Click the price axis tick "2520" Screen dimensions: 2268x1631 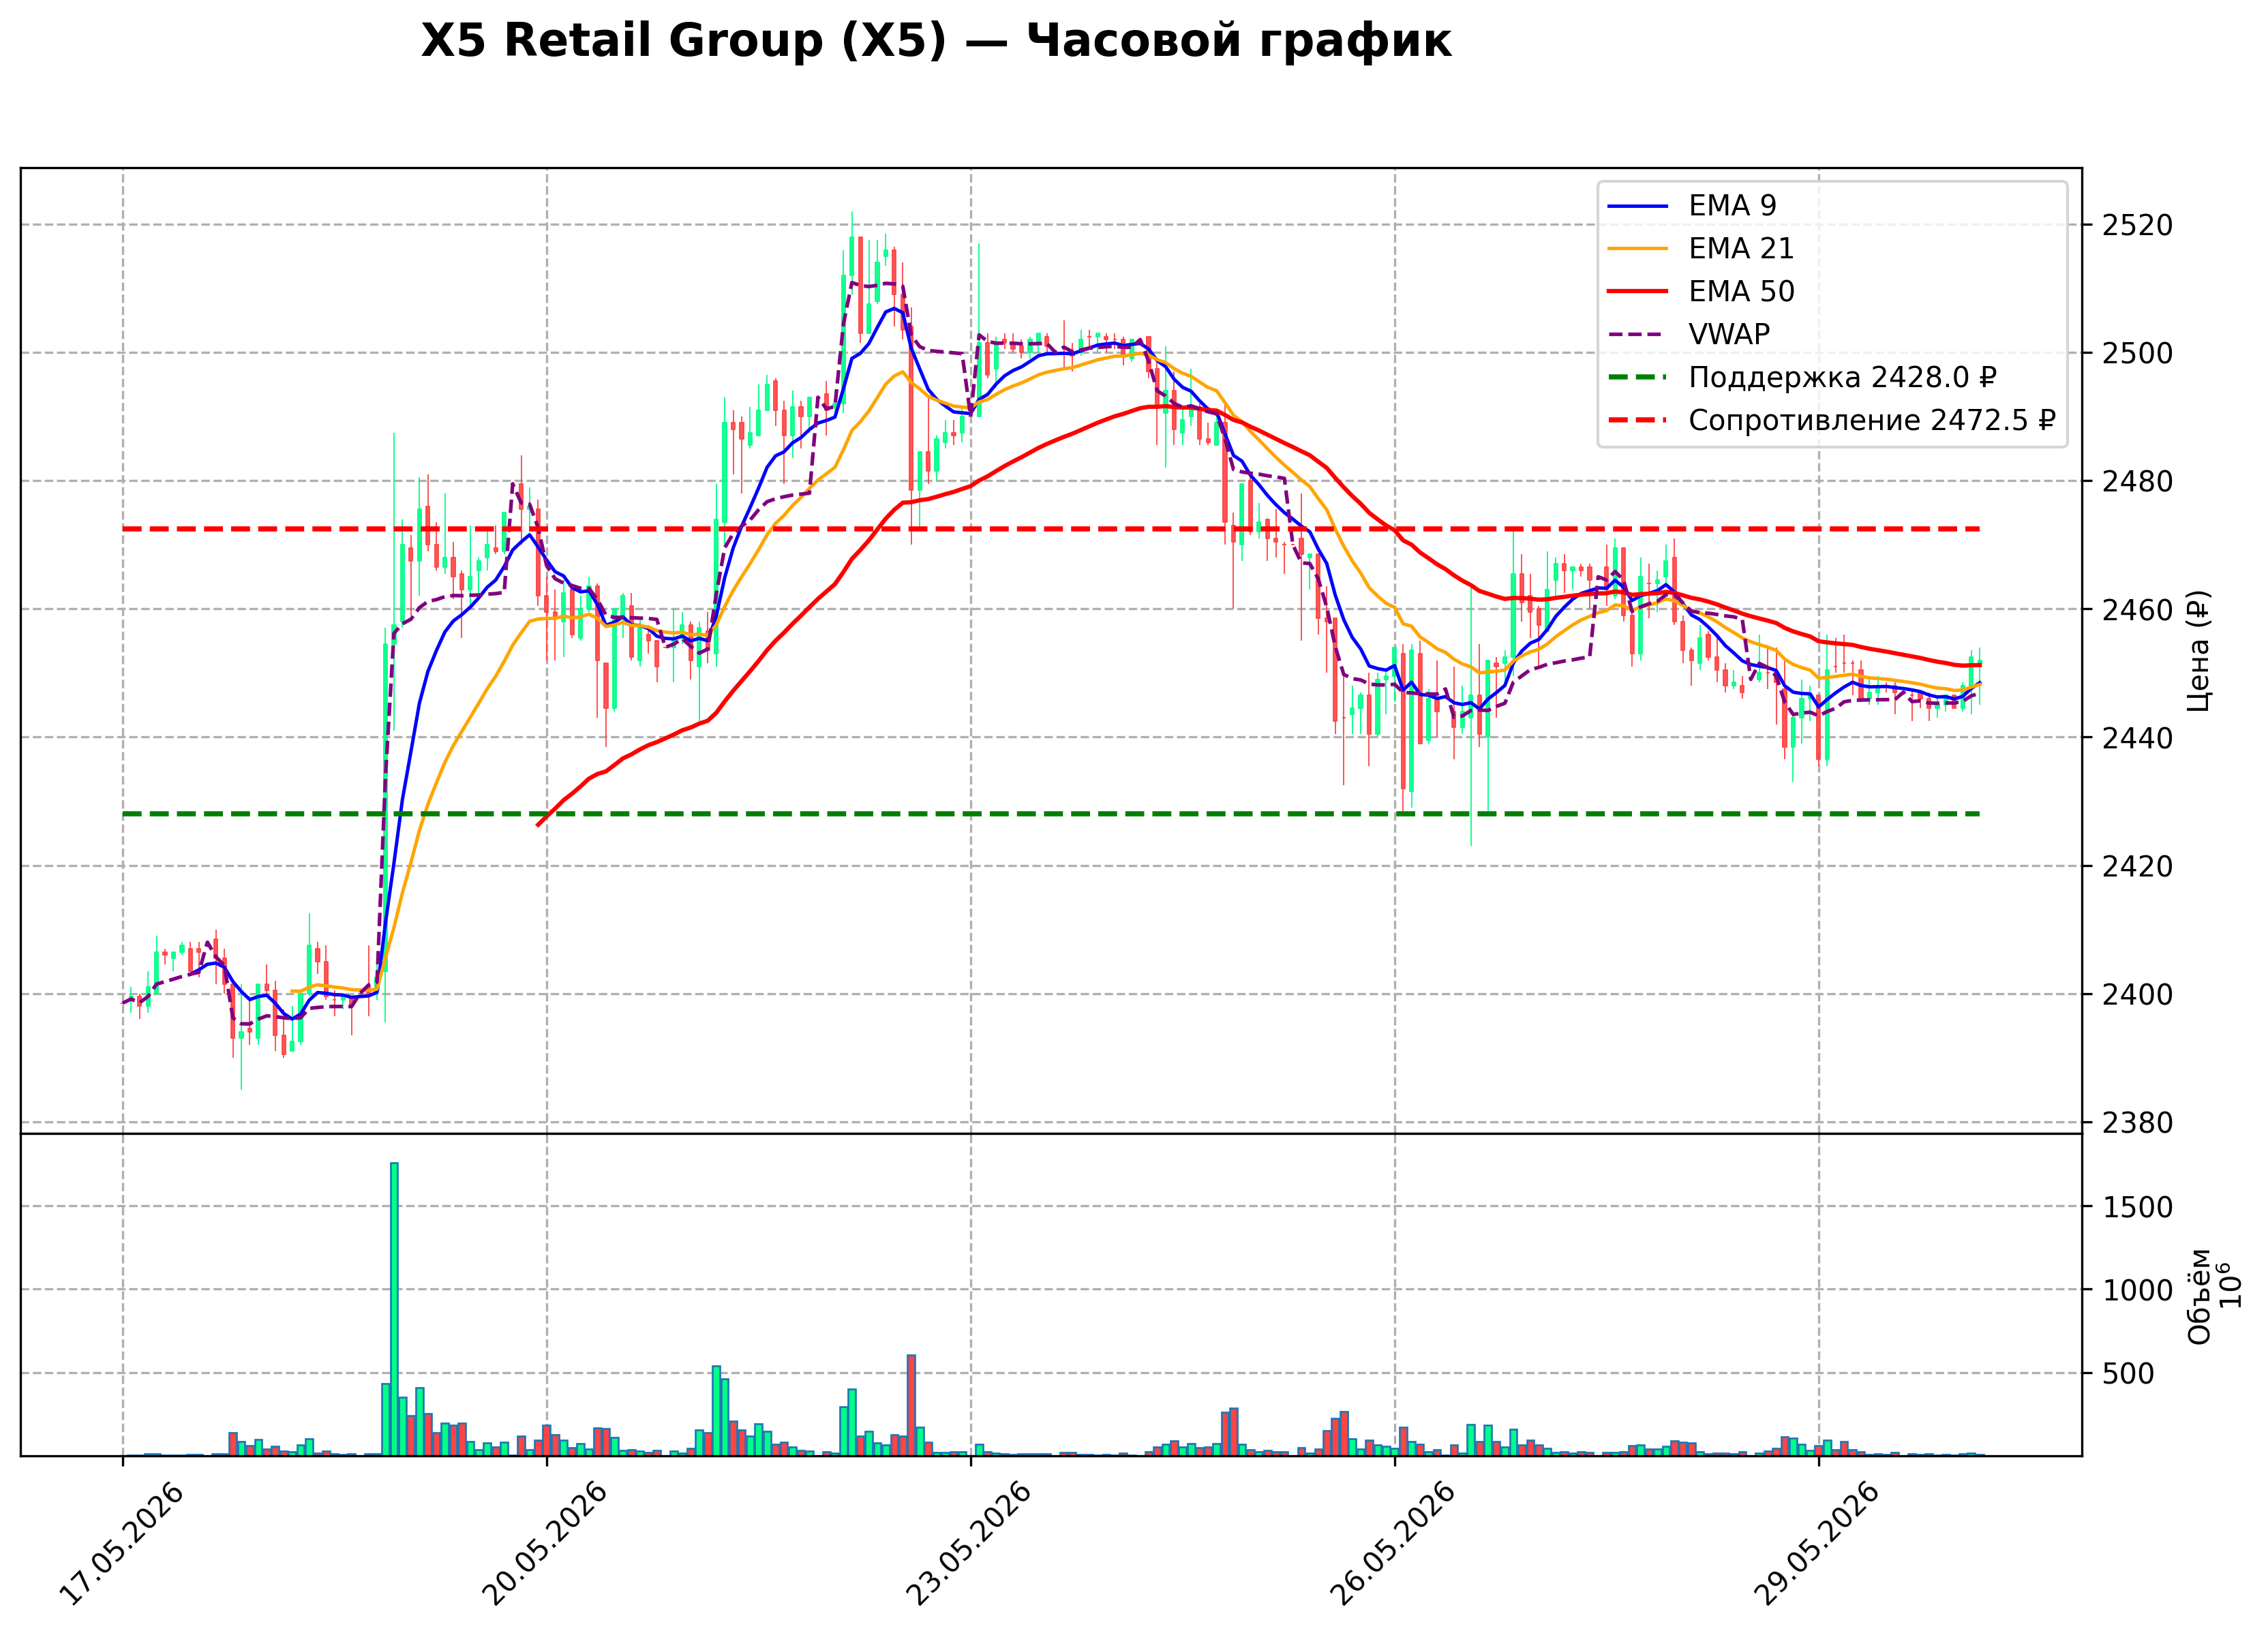pyautogui.click(x=2137, y=225)
